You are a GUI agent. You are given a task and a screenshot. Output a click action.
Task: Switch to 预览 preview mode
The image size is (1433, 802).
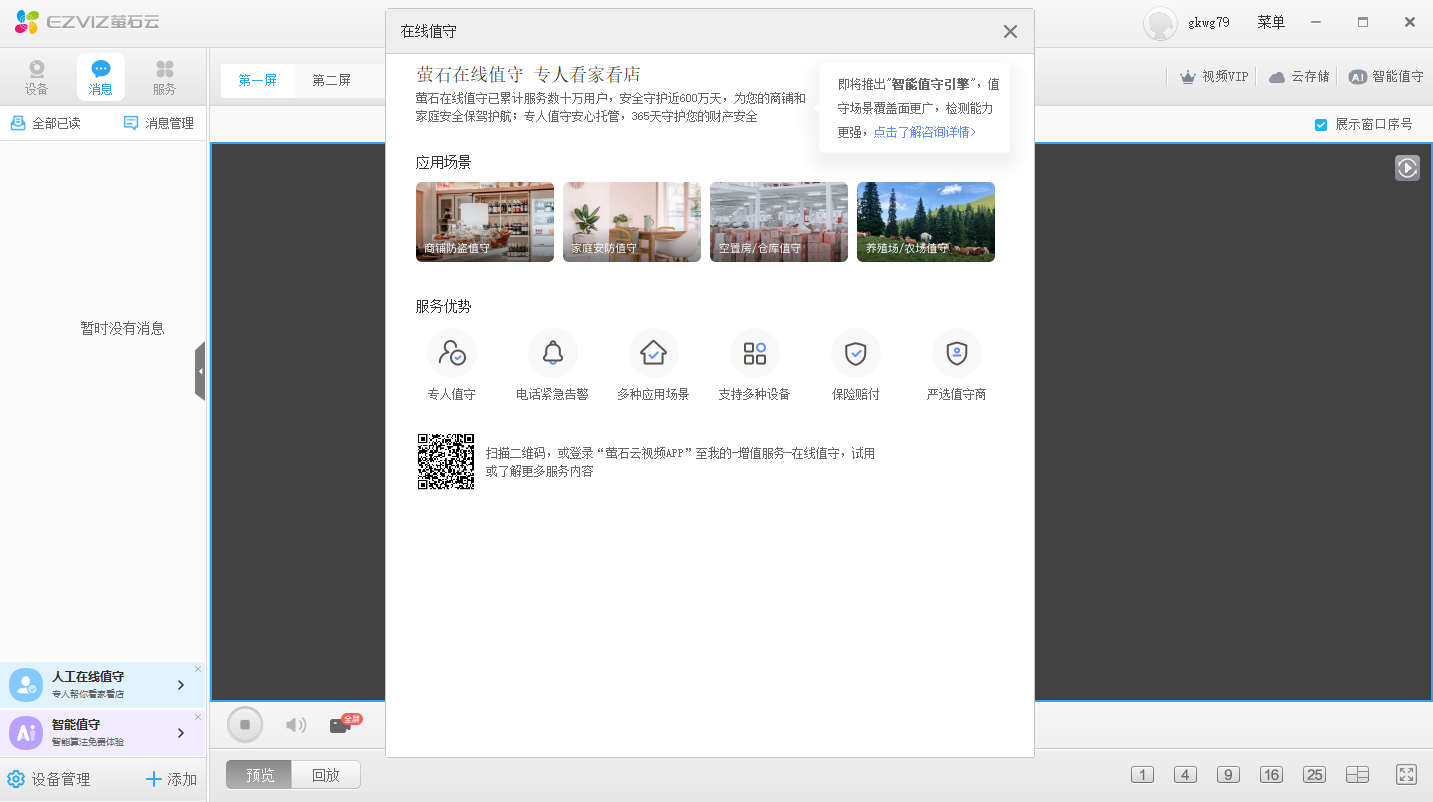tap(259, 775)
